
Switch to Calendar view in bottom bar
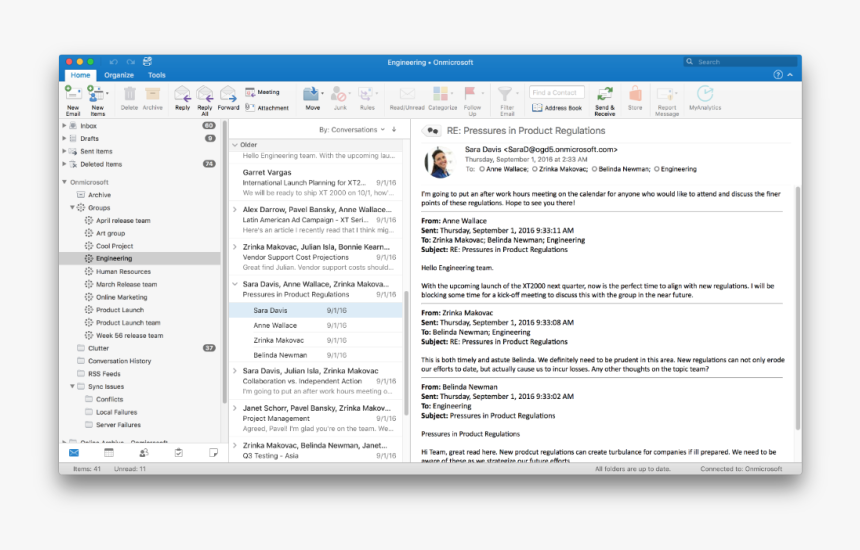point(108,453)
